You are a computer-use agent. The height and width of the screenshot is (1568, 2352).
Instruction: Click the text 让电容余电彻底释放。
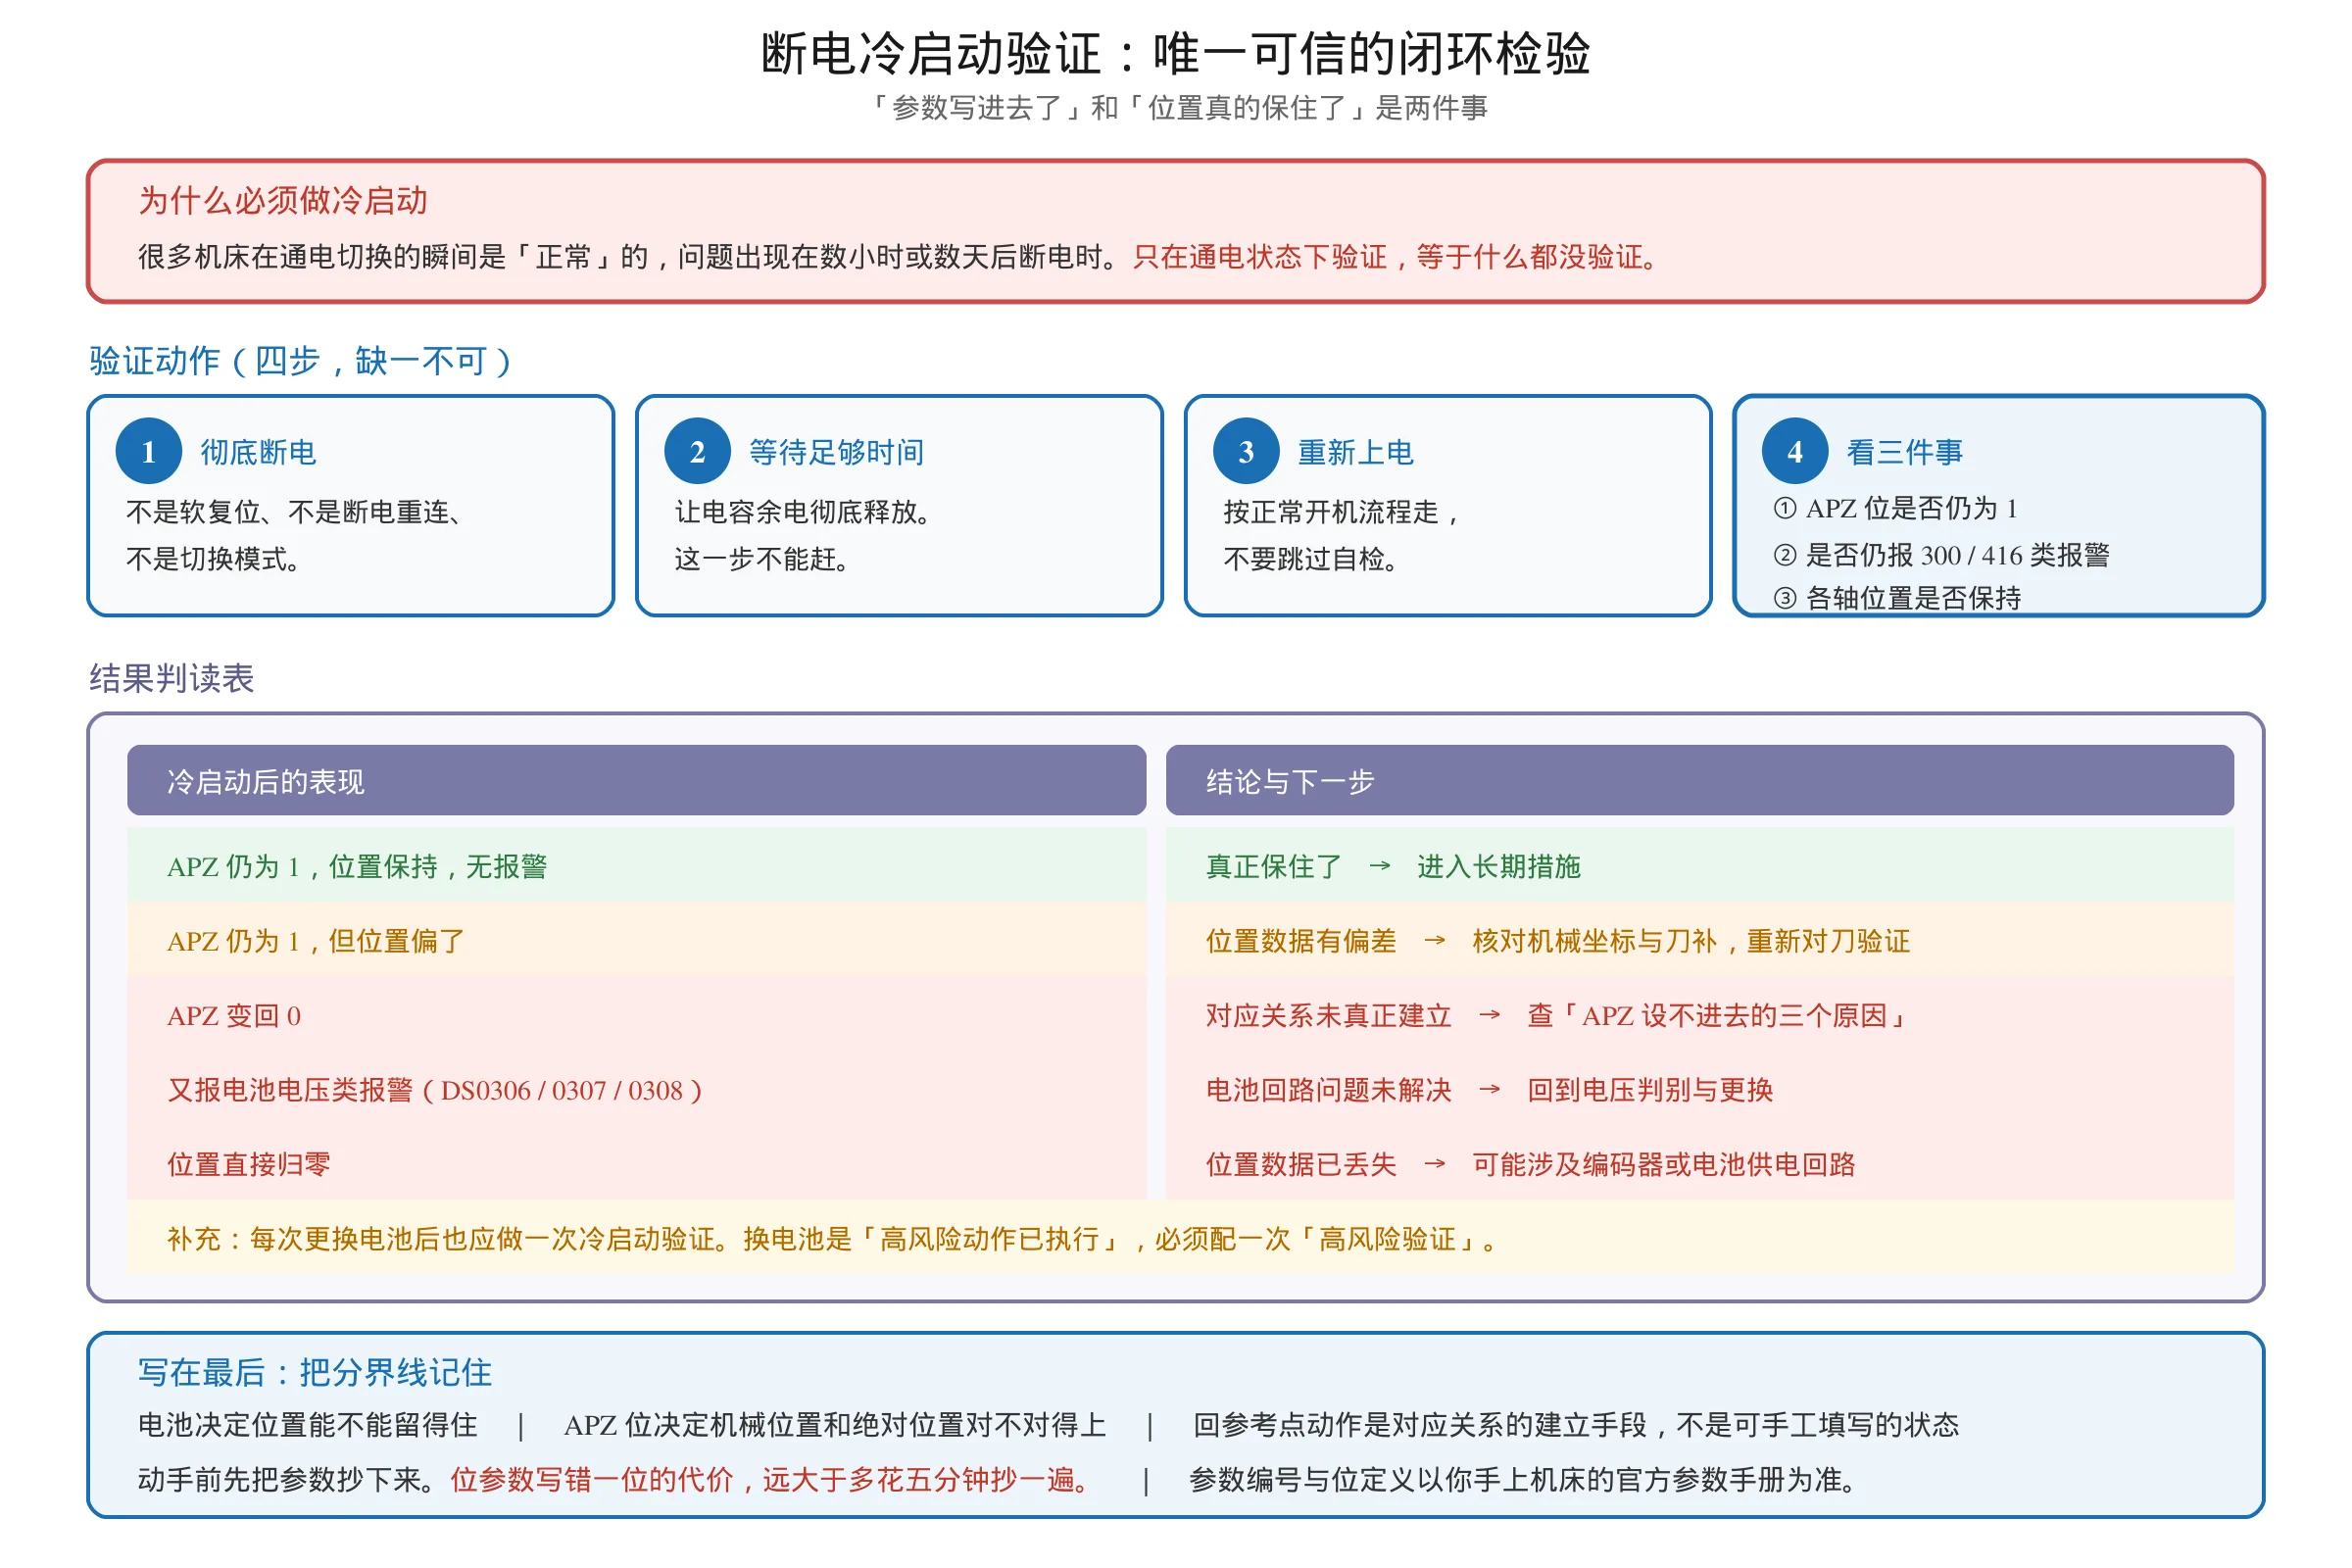pyautogui.click(x=805, y=512)
